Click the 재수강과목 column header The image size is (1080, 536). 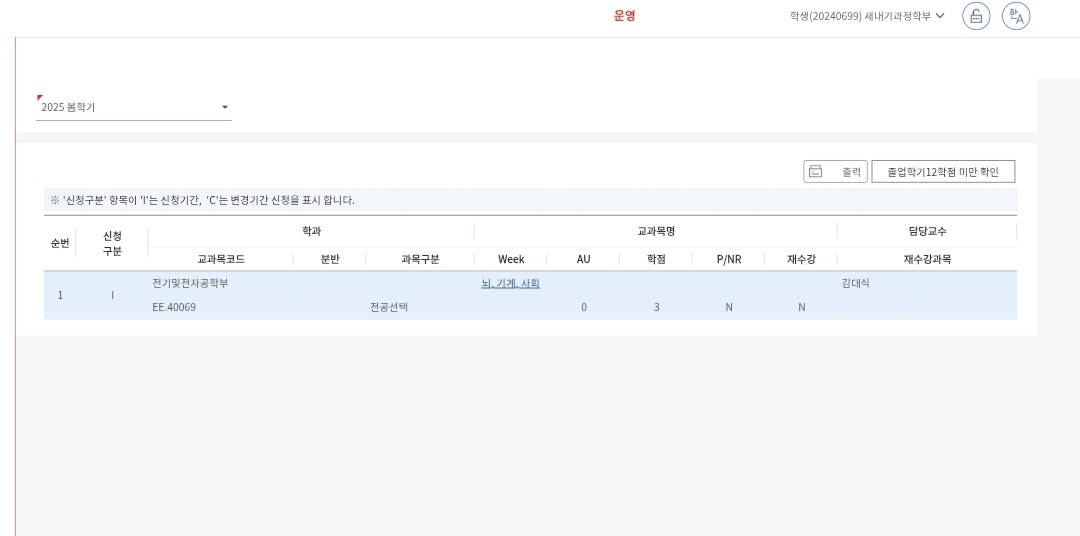[x=927, y=259]
